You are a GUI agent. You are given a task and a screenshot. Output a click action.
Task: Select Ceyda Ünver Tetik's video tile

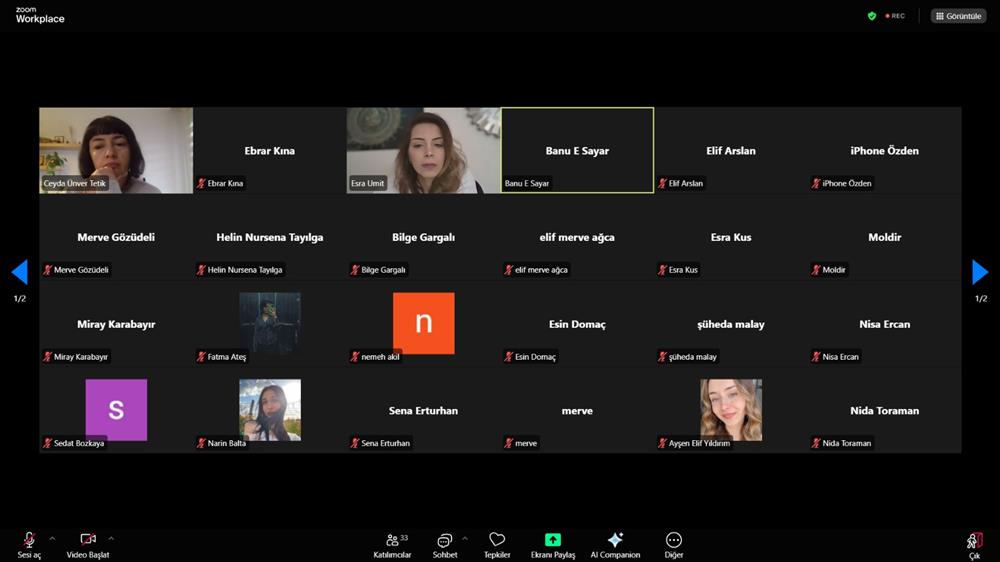coord(116,150)
